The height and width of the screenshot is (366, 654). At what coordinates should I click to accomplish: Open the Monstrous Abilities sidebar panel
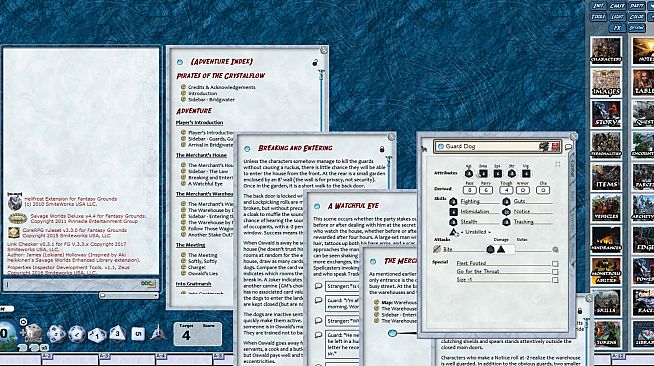(606, 270)
